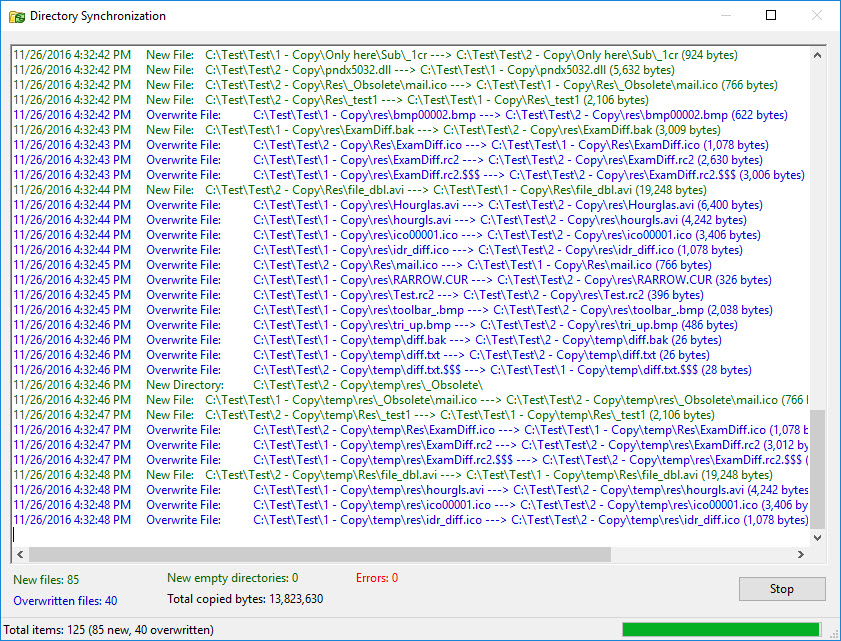The width and height of the screenshot is (841, 641).
Task: Click the horizontal scrollbar left arrow
Action: tap(18, 553)
